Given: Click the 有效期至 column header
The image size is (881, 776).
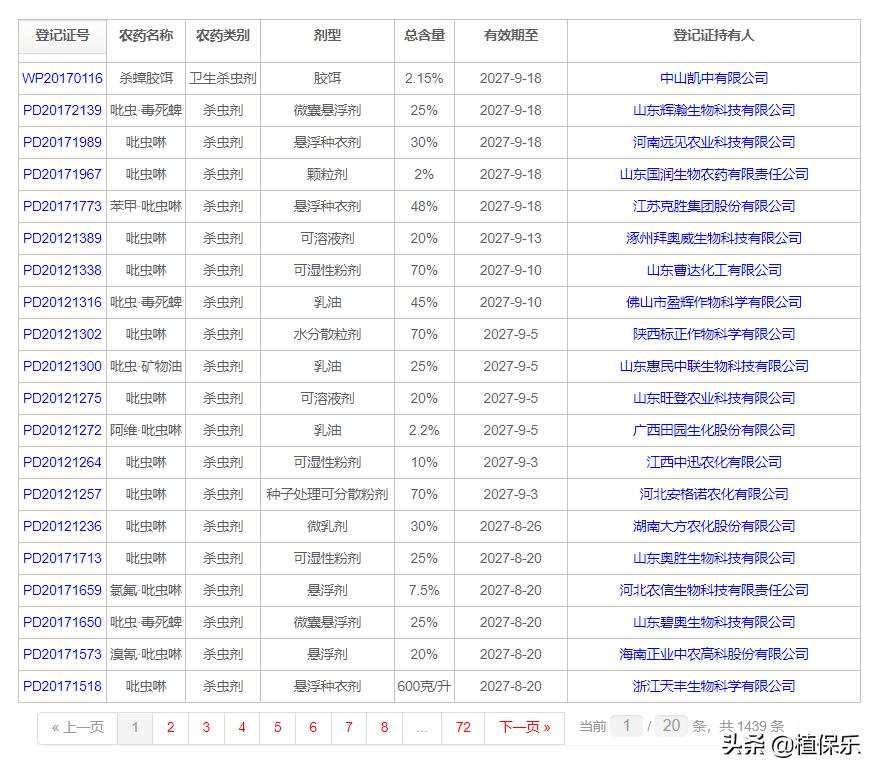Looking at the screenshot, I should (510, 33).
